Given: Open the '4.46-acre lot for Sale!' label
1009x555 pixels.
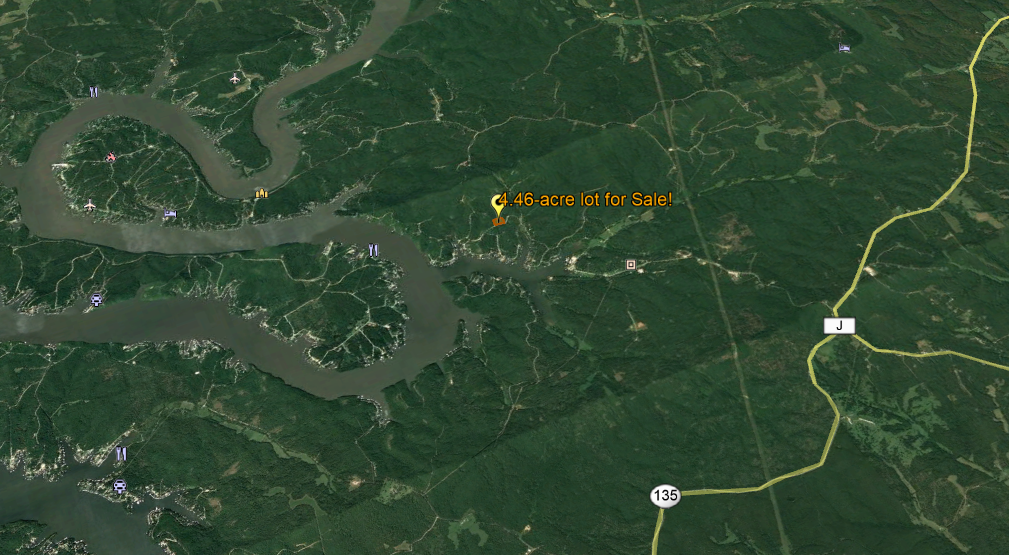Looking at the screenshot, I should [x=586, y=200].
